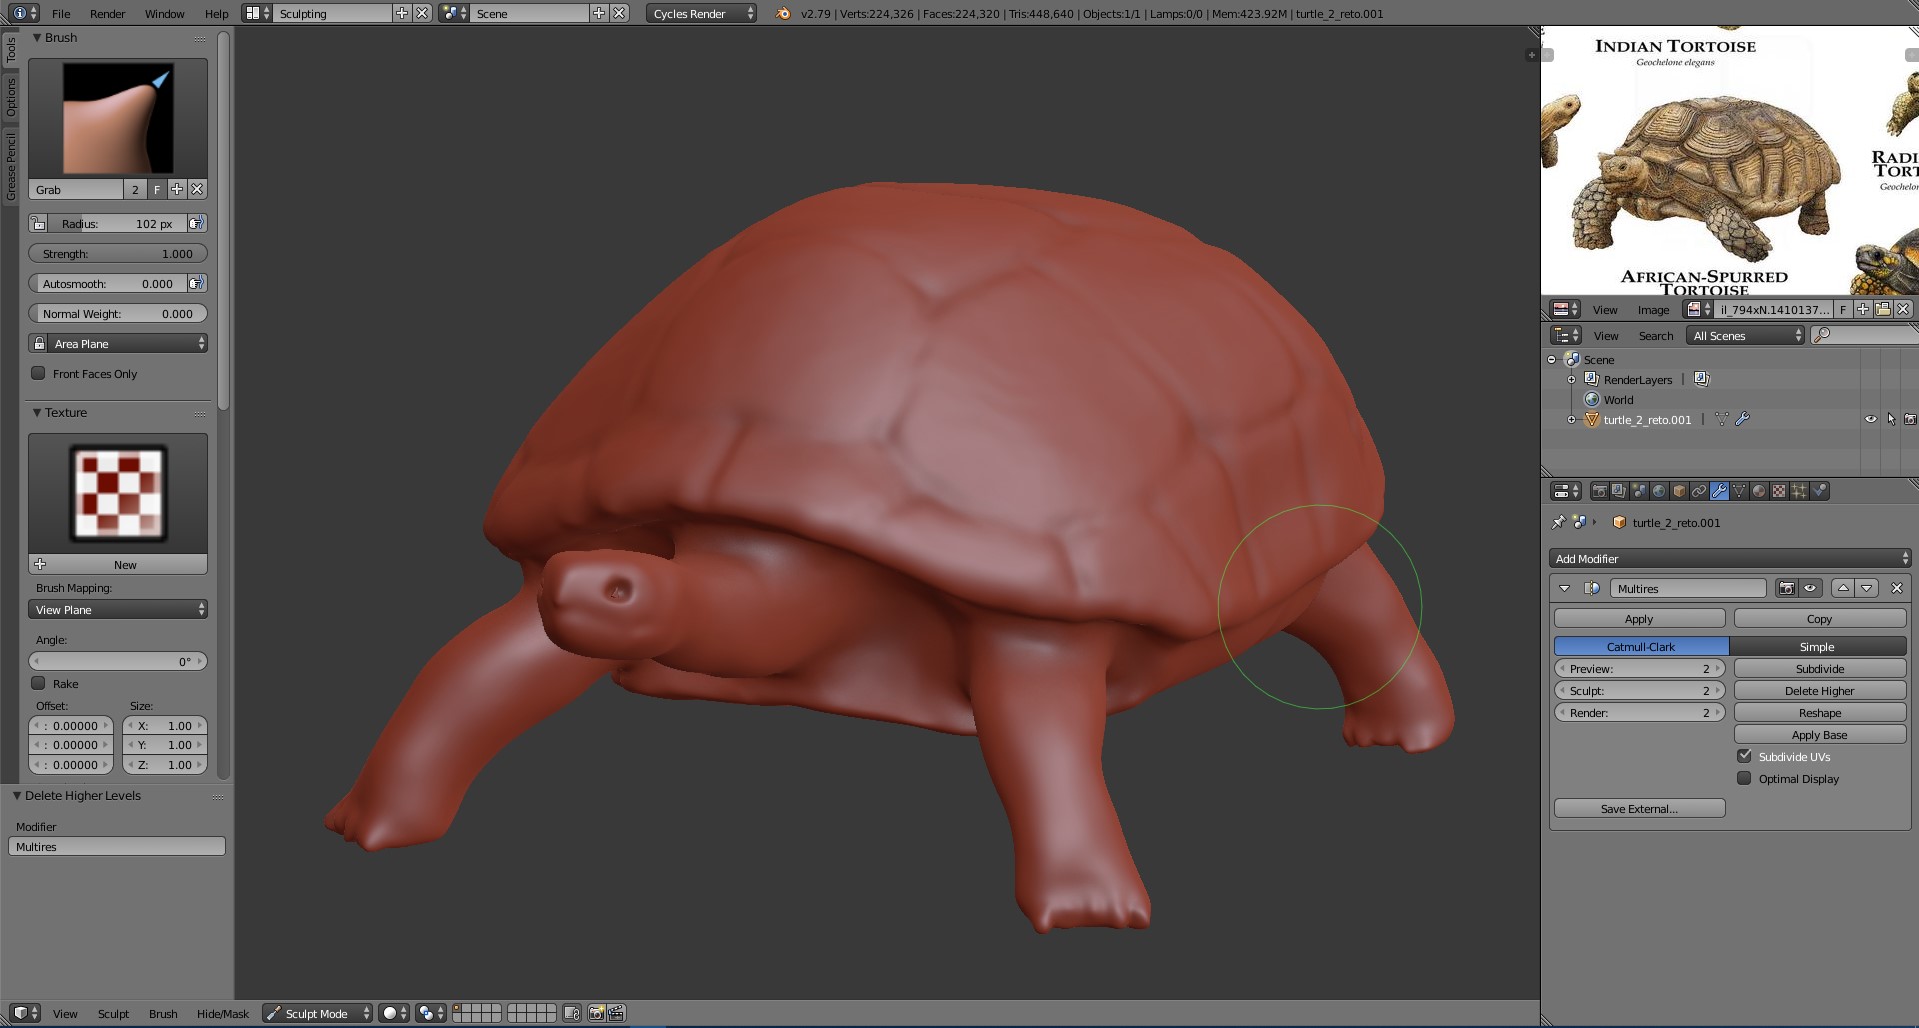Unlink the il_794xN image with X
The height and width of the screenshot is (1028, 1919).
pyautogui.click(x=1903, y=309)
